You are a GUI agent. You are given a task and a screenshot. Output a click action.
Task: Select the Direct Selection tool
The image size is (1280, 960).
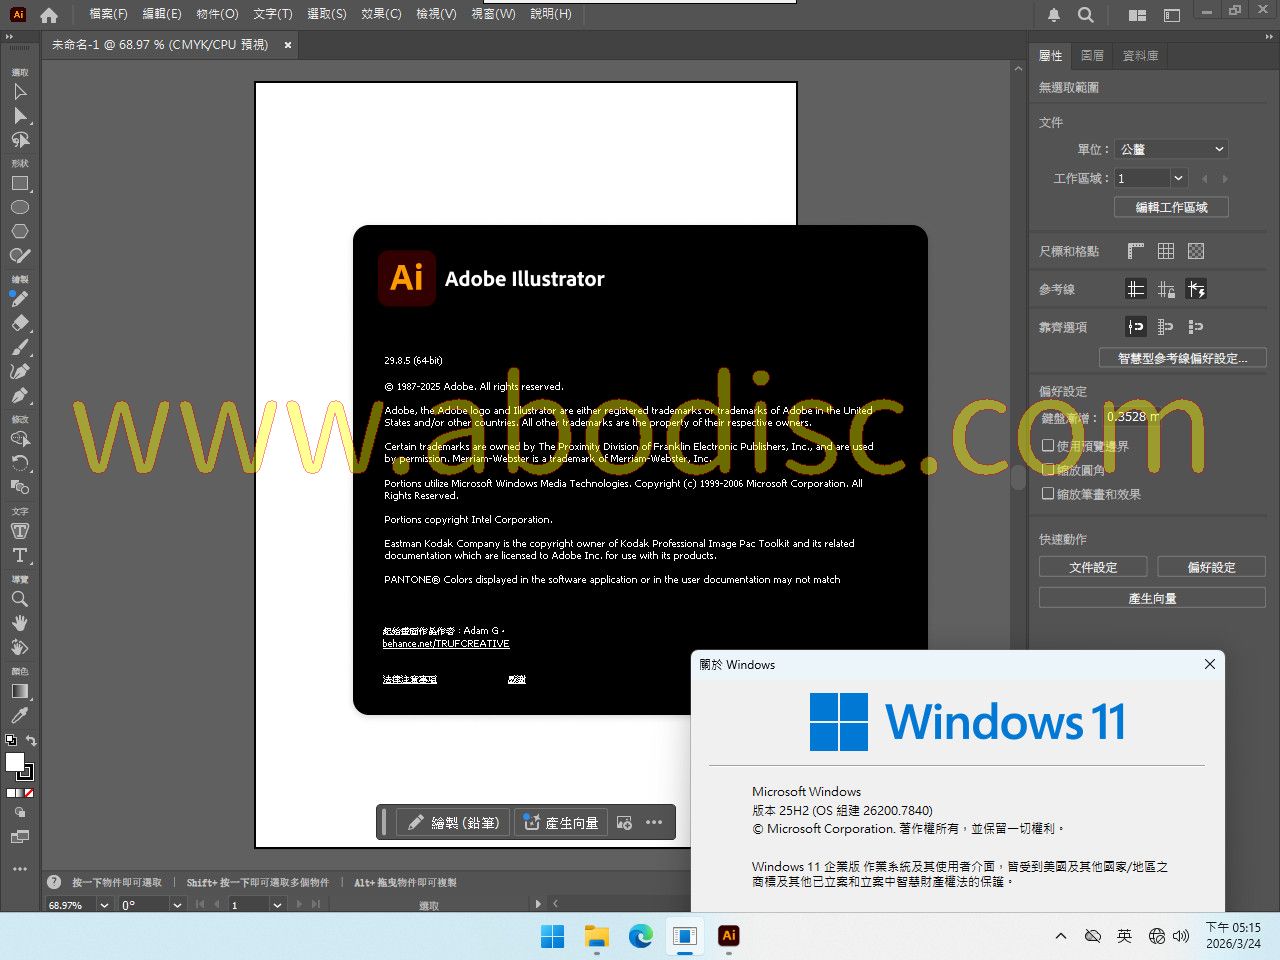tap(20, 116)
